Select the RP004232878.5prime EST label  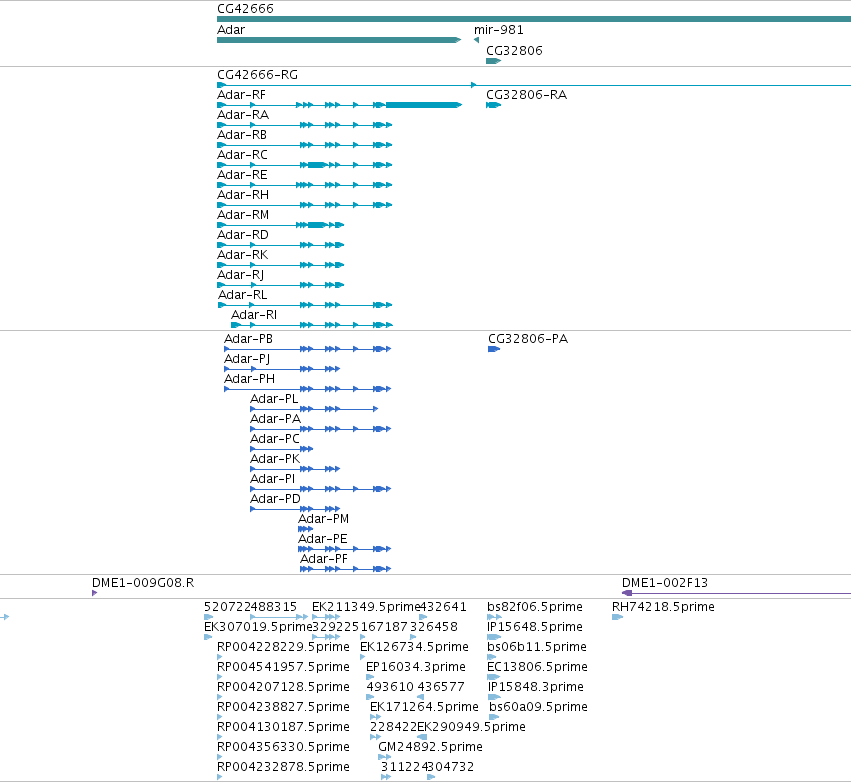(x=283, y=767)
